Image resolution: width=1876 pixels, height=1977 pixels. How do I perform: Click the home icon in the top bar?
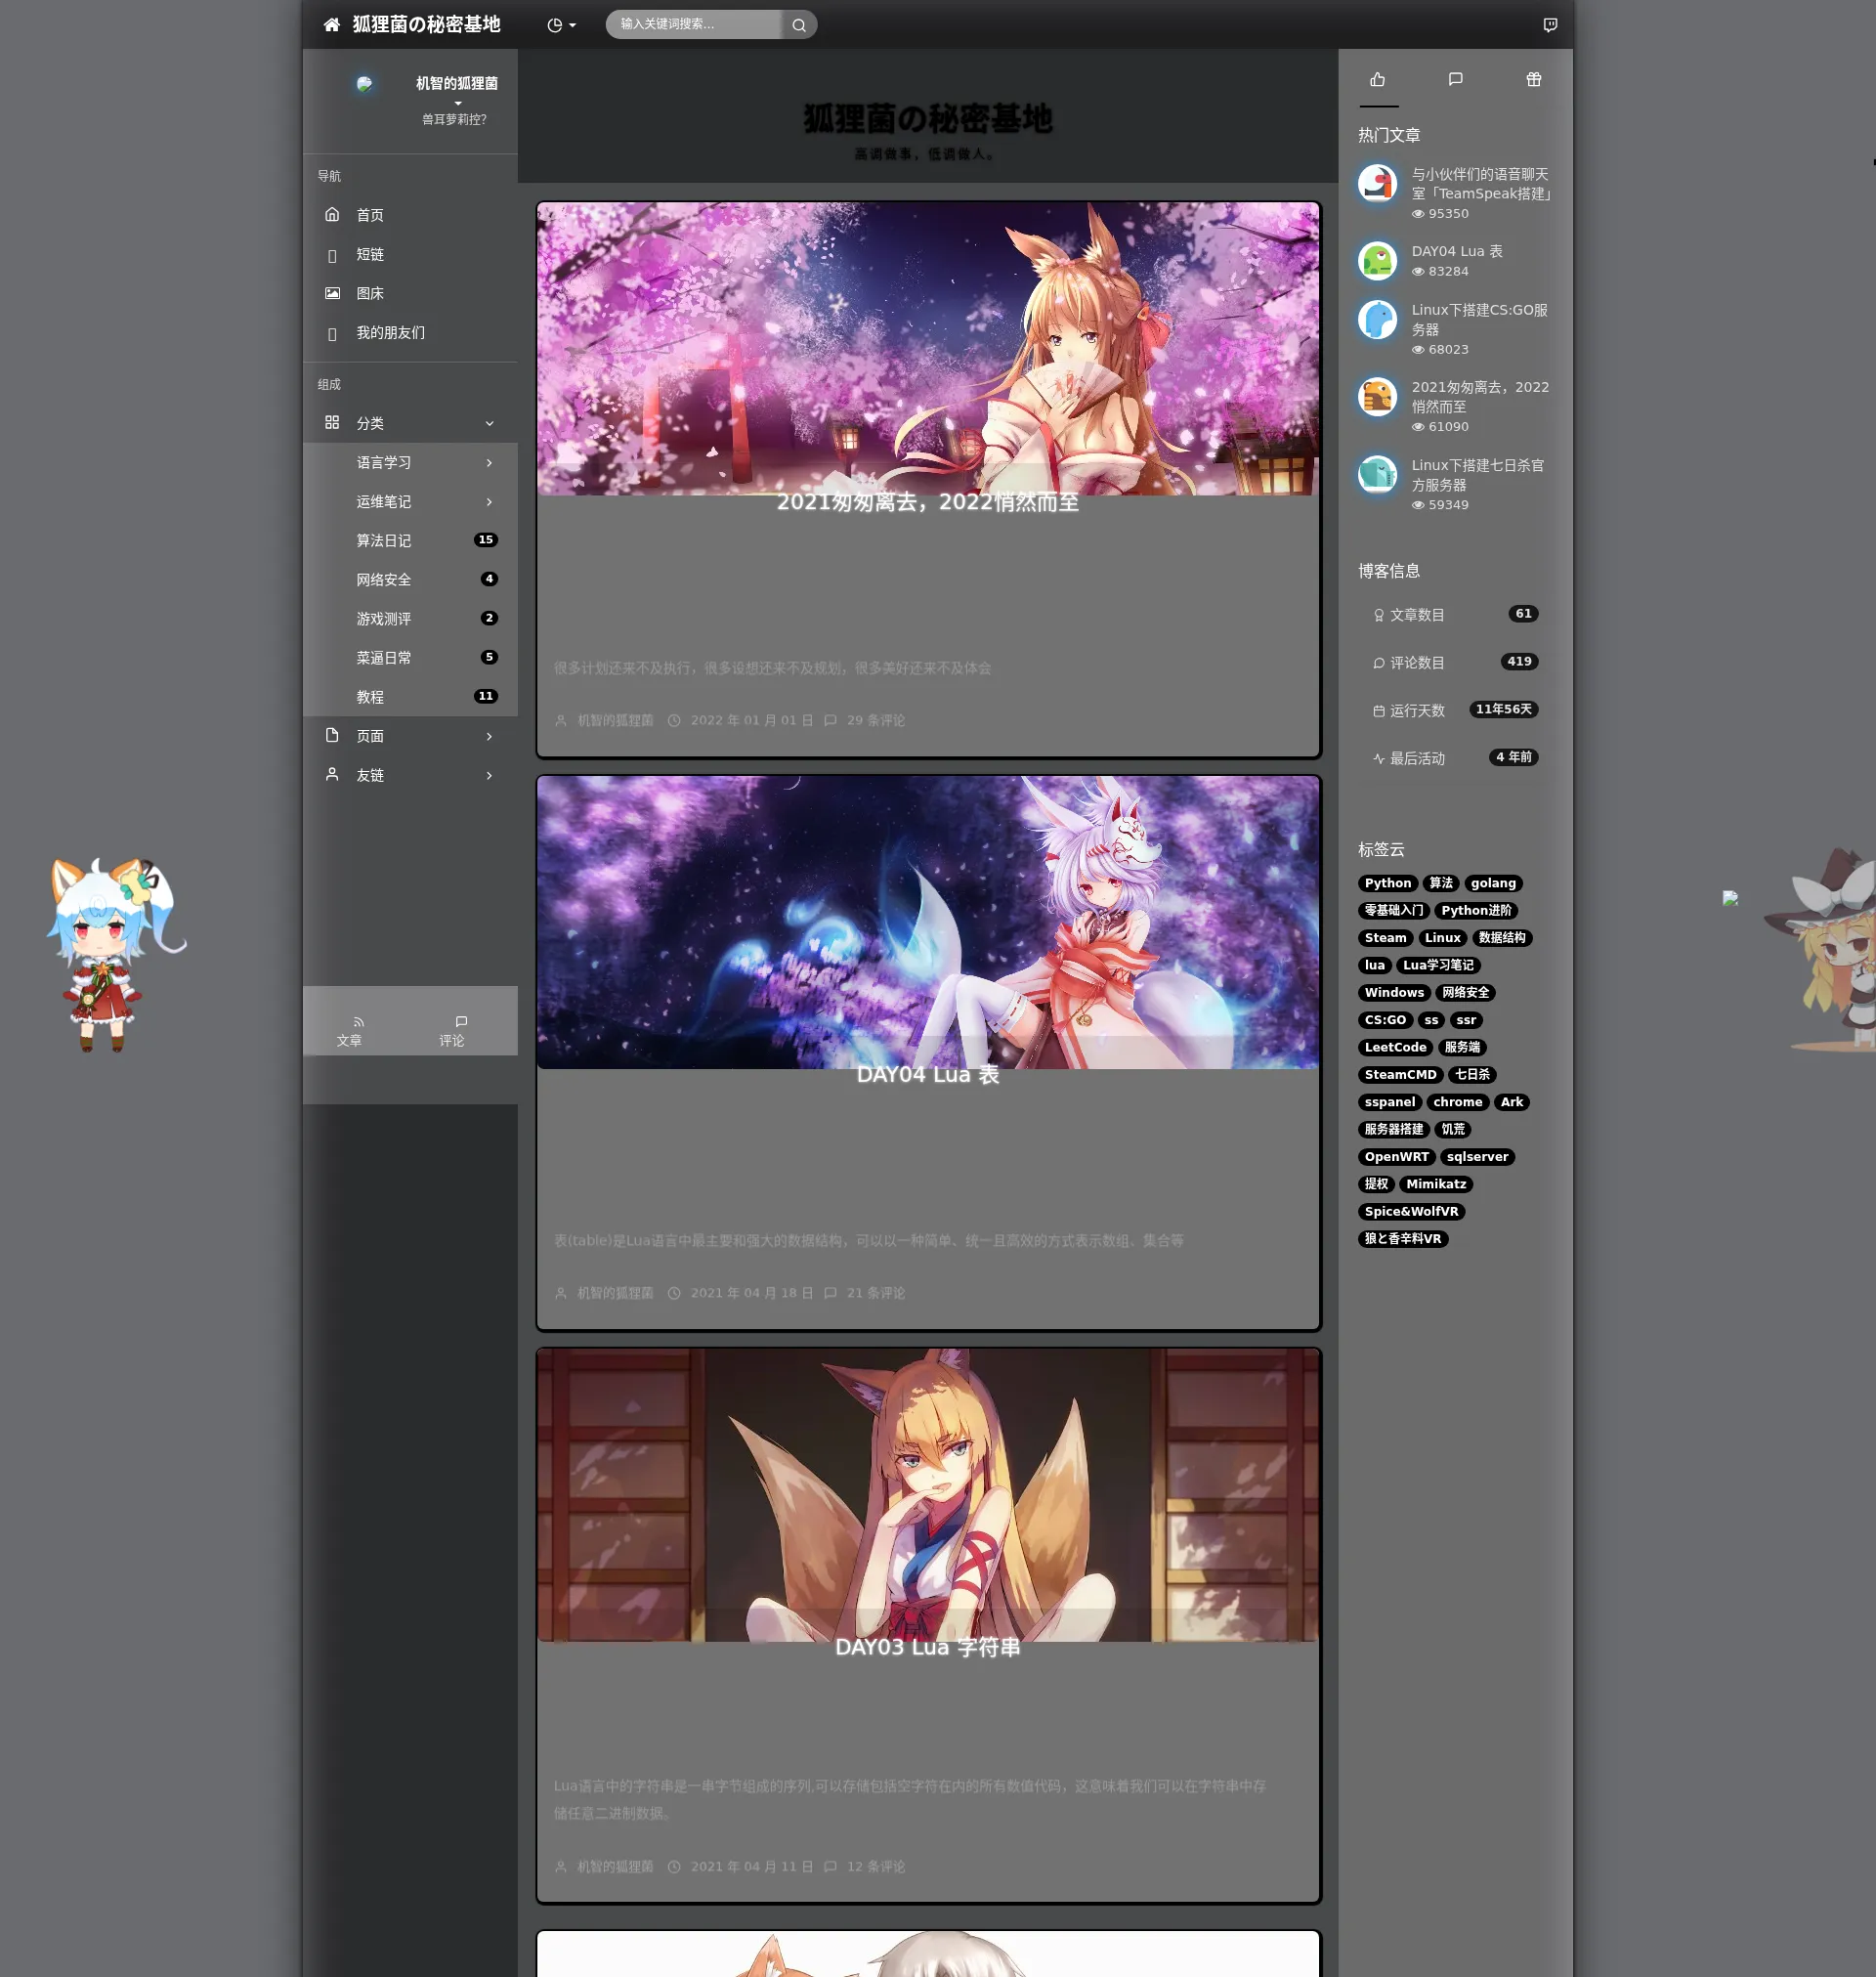click(332, 24)
